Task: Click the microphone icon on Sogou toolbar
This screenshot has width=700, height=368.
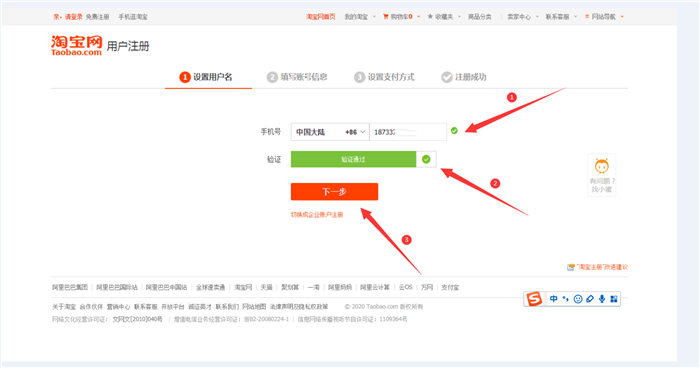Action: coord(602,299)
